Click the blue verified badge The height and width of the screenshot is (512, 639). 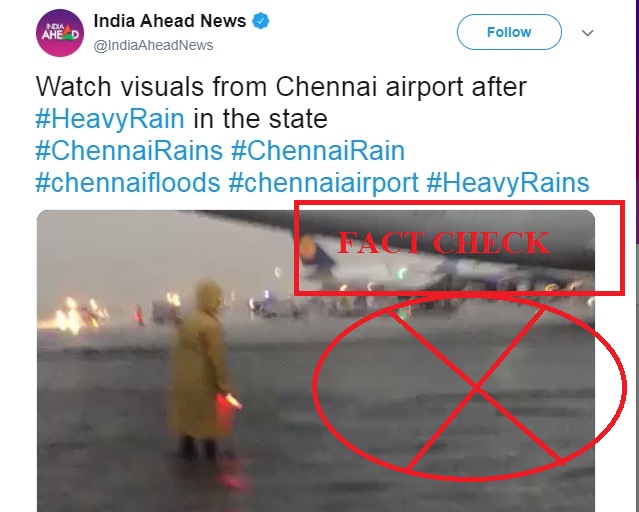261,21
